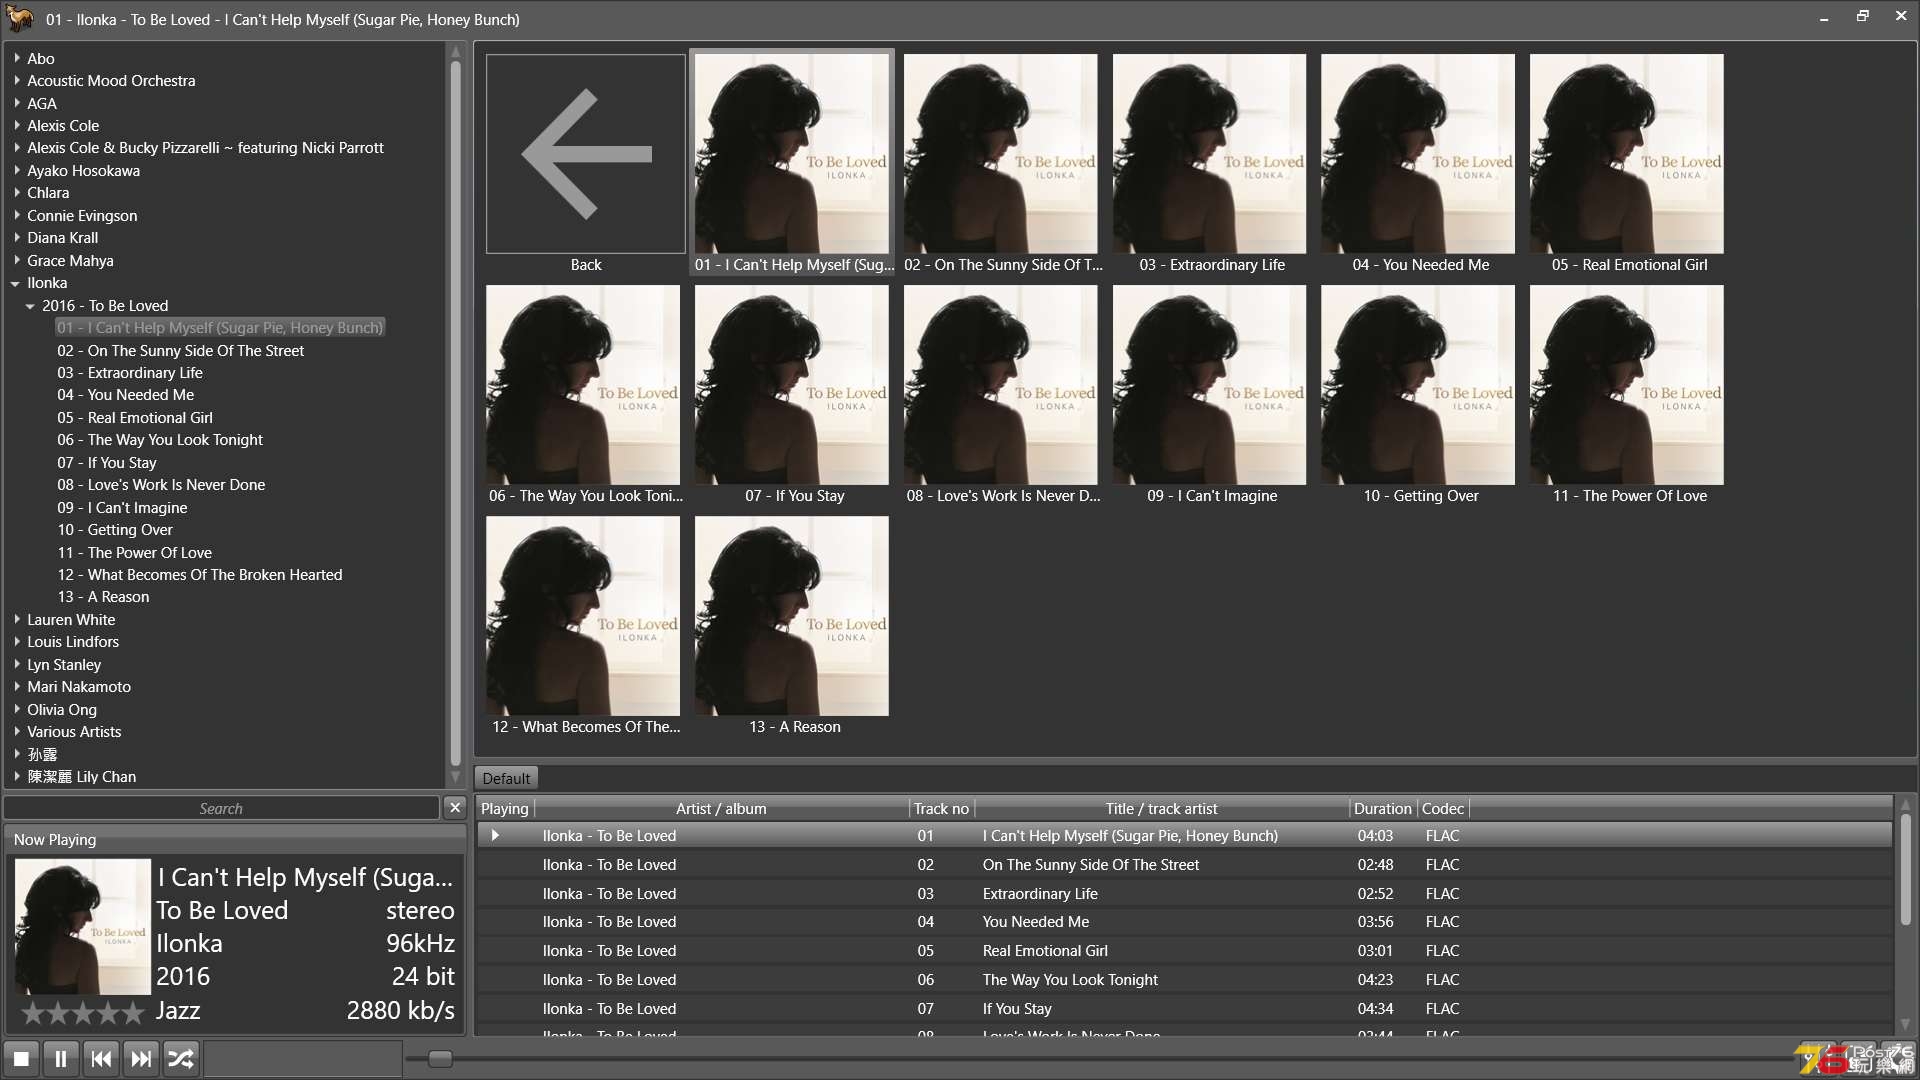Select the 12 - What Becomes Of The cover
The image size is (1920, 1080).
tap(583, 616)
